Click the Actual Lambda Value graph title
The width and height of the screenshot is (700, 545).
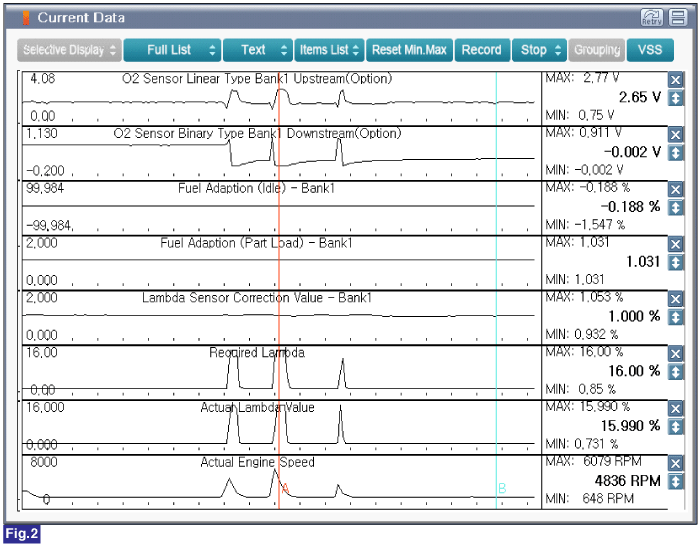257,408
